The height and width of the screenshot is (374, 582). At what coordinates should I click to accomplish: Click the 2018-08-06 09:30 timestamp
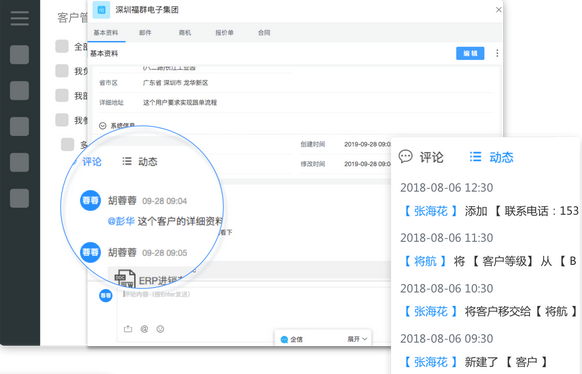(447, 338)
